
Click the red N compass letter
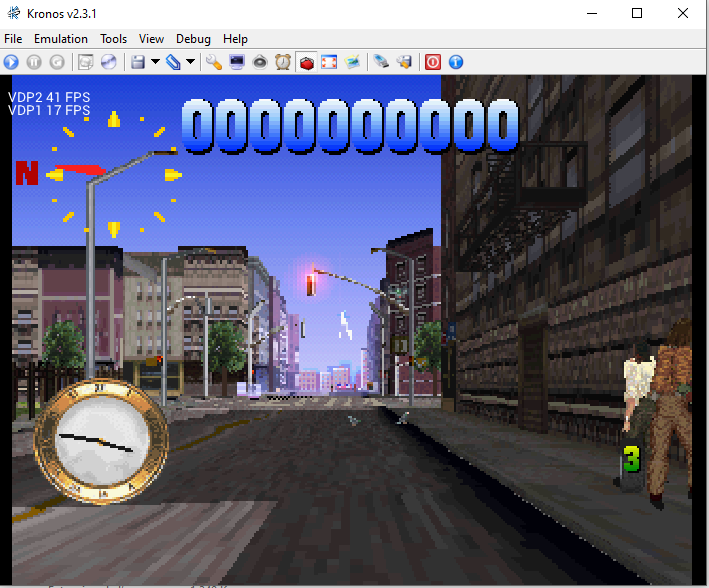coord(27,173)
